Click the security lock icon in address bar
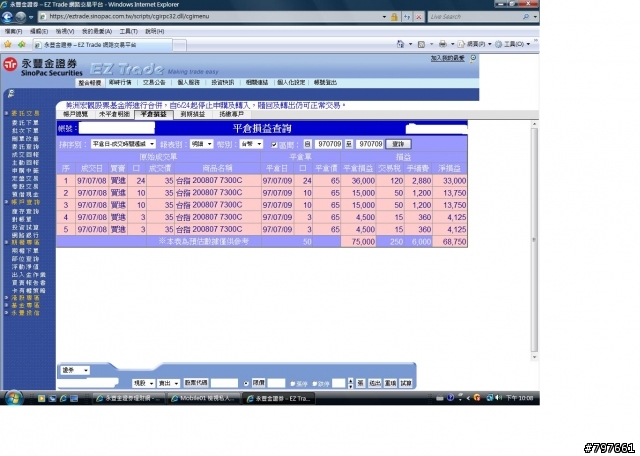640x456 pixels. pyautogui.click(x=394, y=17)
